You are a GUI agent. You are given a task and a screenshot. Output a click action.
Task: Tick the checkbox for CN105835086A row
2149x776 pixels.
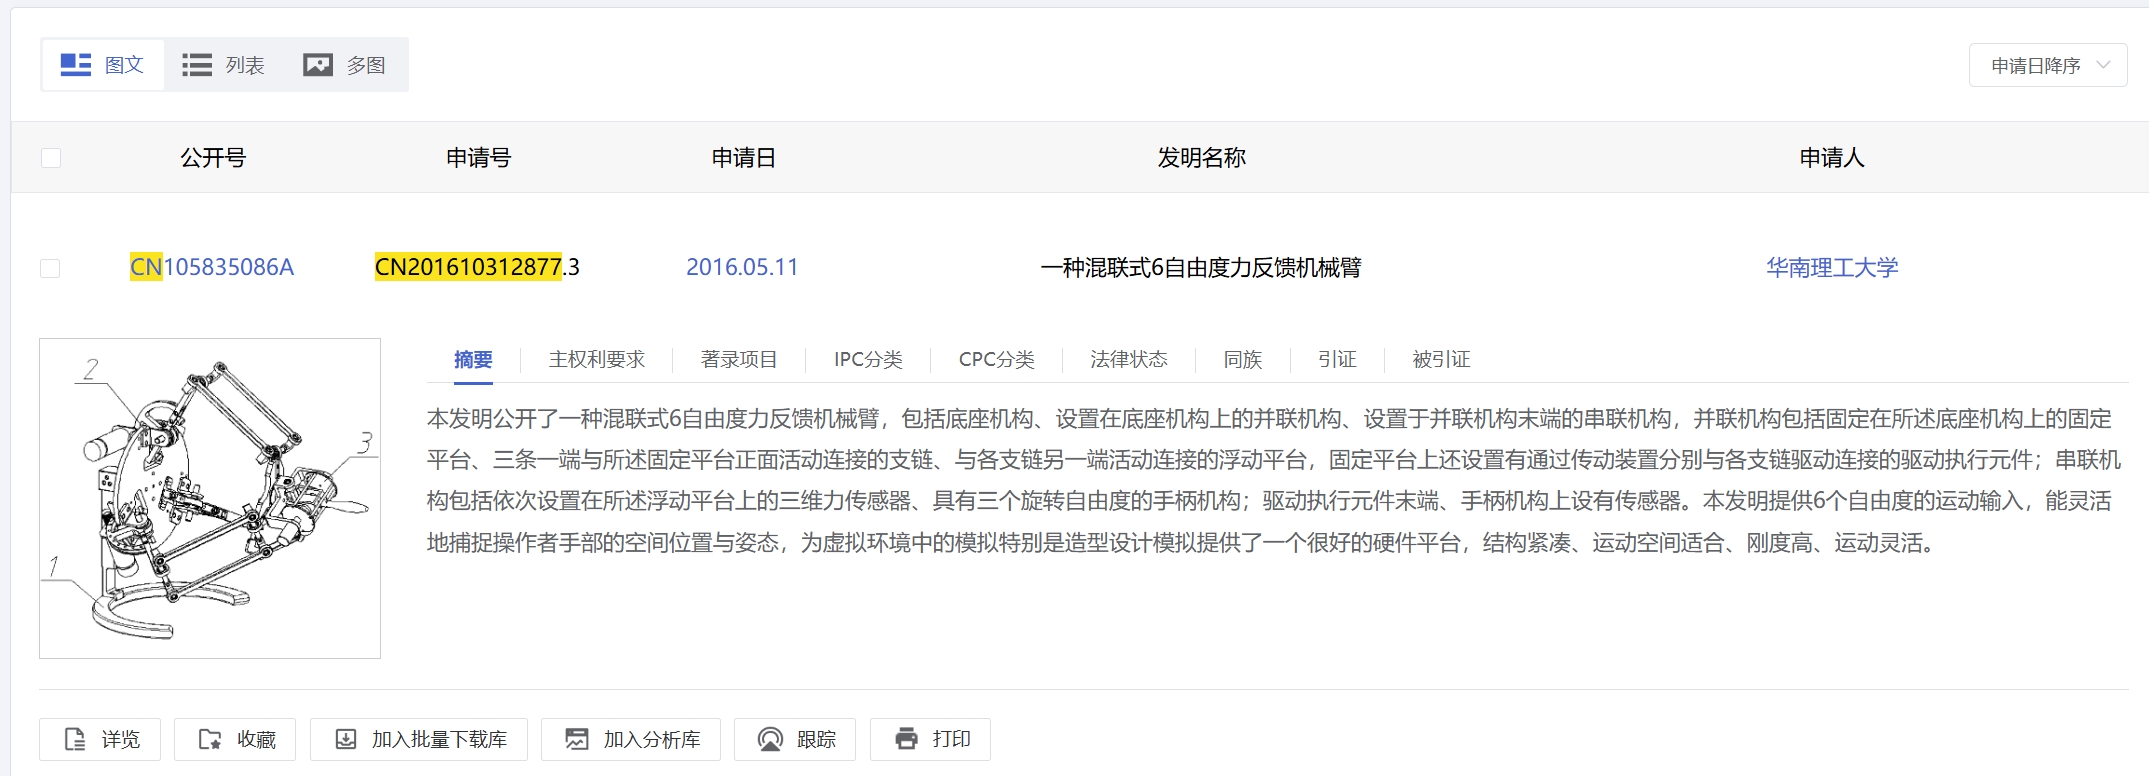point(50,268)
